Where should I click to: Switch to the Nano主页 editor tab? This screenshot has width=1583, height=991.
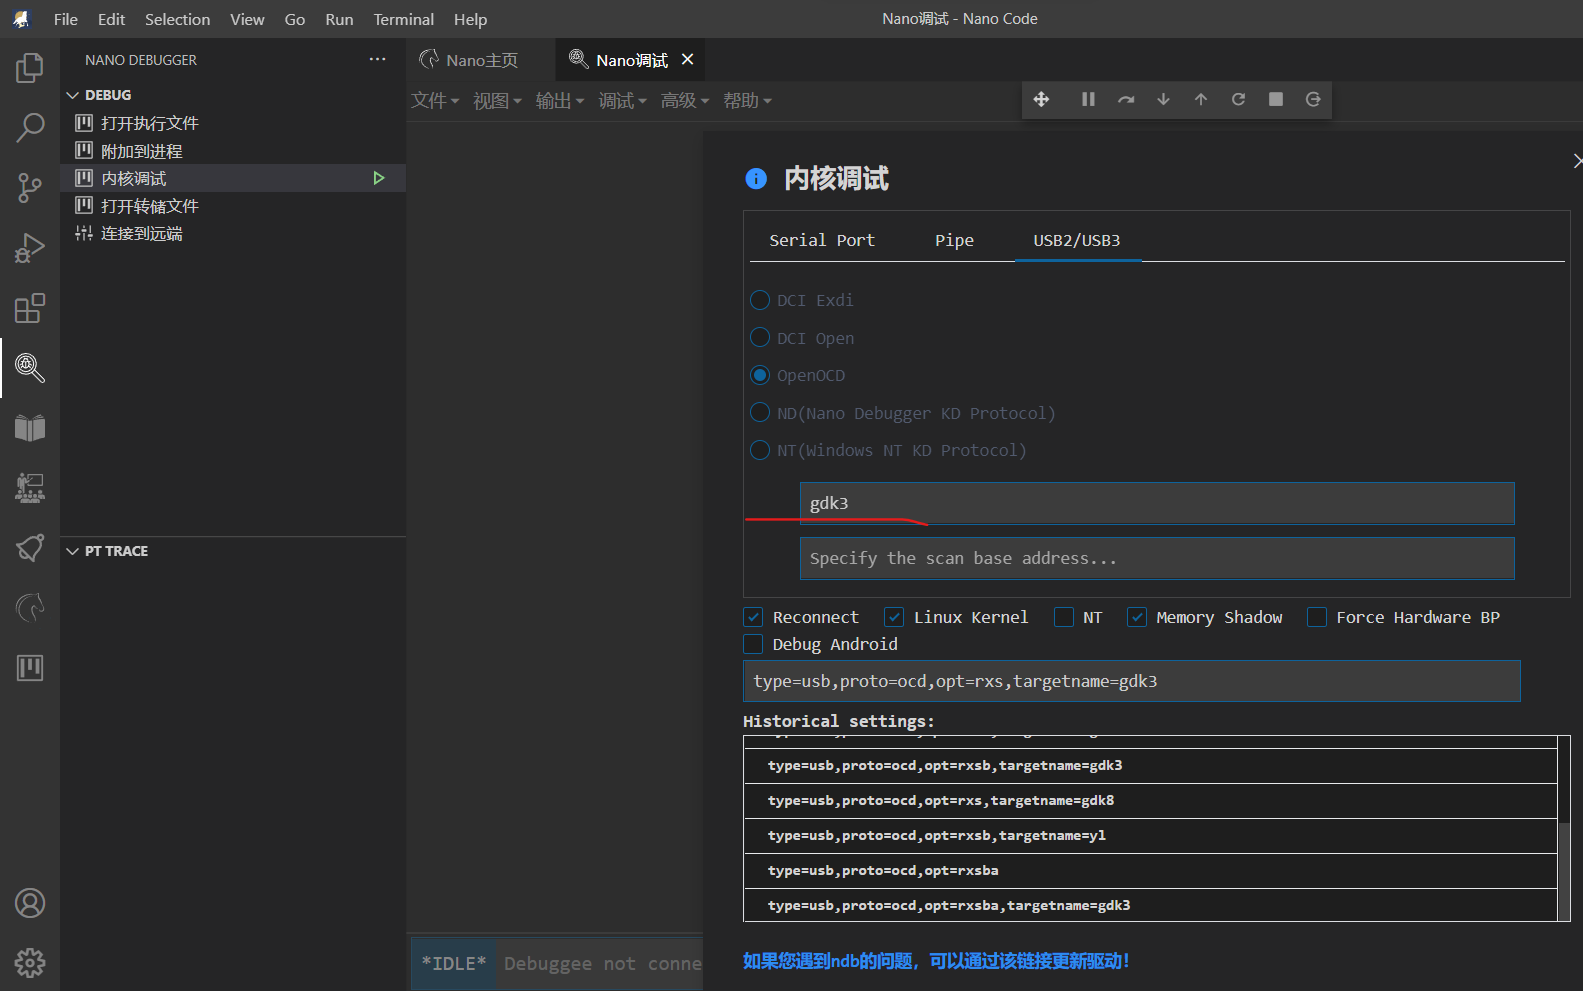[x=480, y=60]
